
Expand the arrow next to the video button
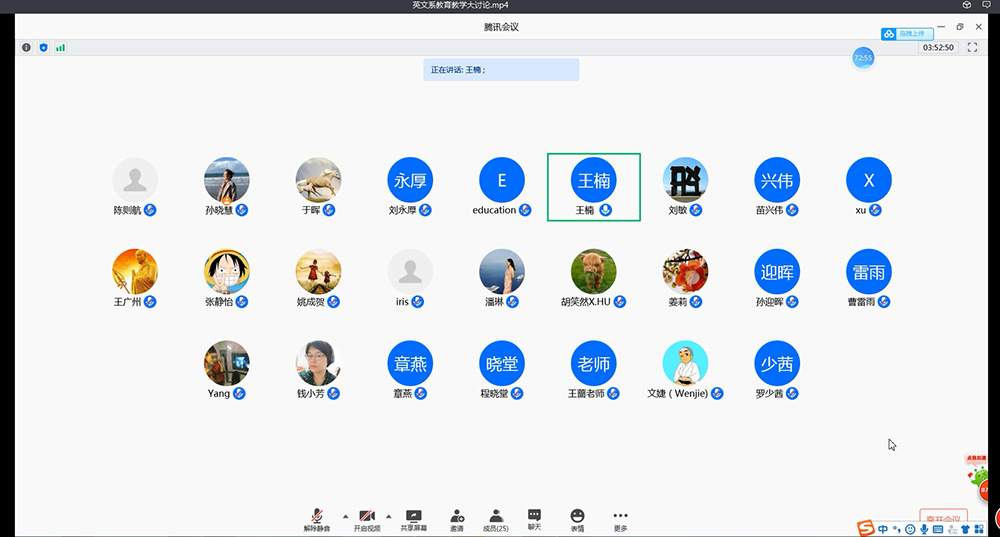pyautogui.click(x=389, y=516)
